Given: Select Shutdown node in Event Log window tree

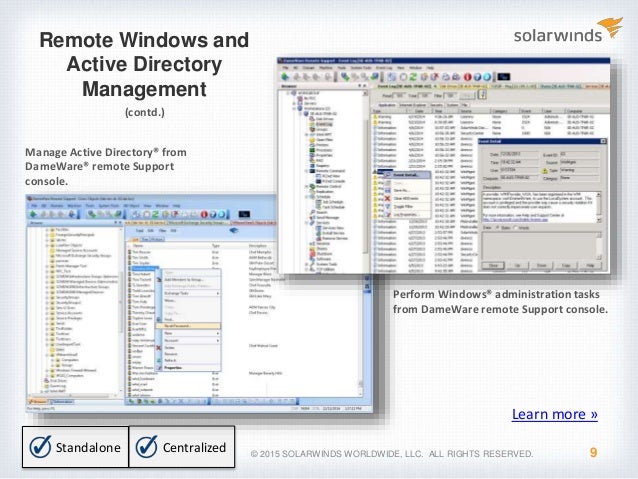Looking at the screenshot, I should pyautogui.click(x=322, y=254).
